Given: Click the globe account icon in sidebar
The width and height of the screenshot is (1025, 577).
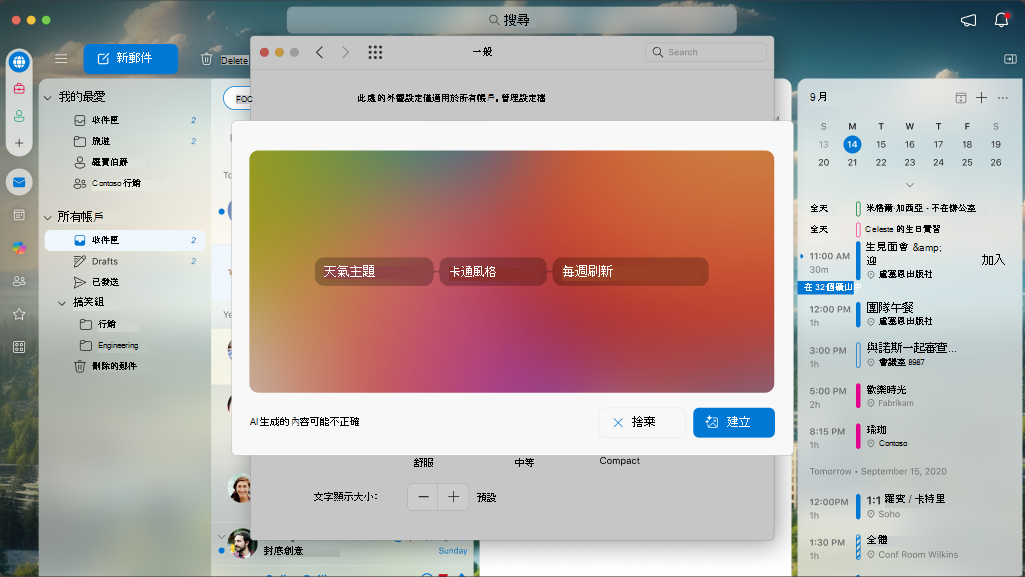Looking at the screenshot, I should pyautogui.click(x=19, y=62).
